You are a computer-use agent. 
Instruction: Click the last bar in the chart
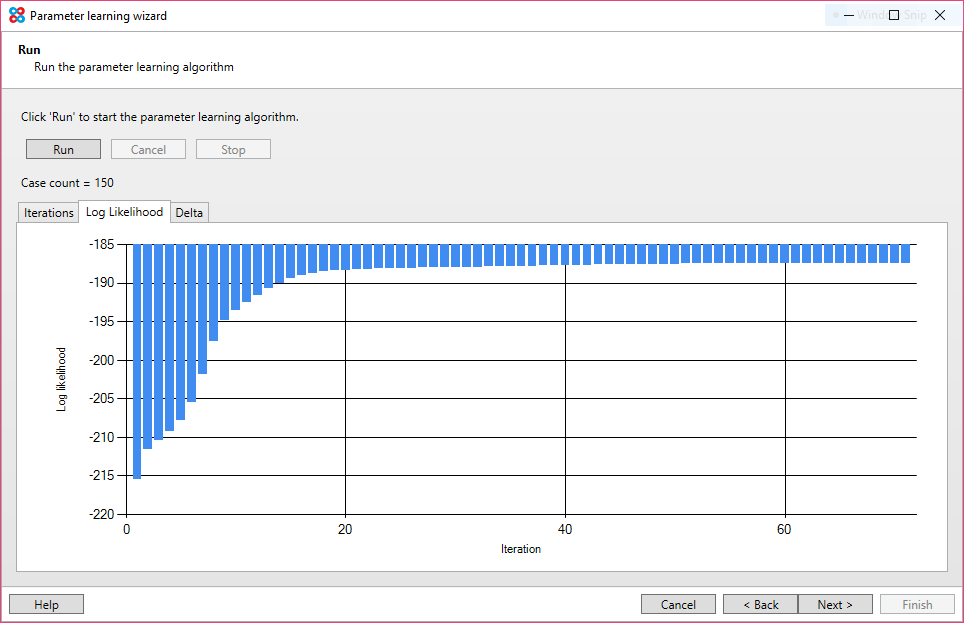(907, 252)
